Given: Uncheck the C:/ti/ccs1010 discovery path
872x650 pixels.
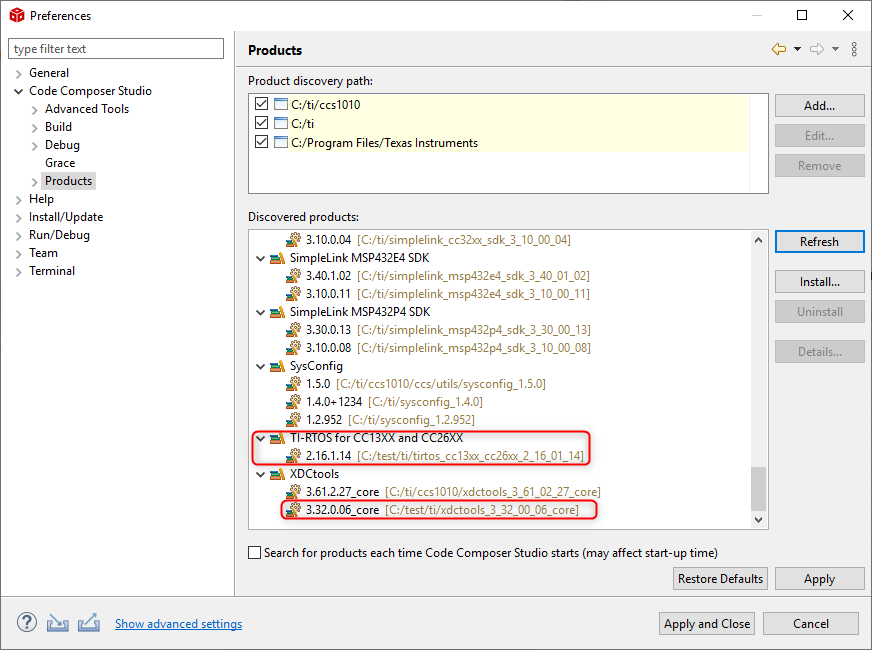Looking at the screenshot, I should [x=261, y=104].
